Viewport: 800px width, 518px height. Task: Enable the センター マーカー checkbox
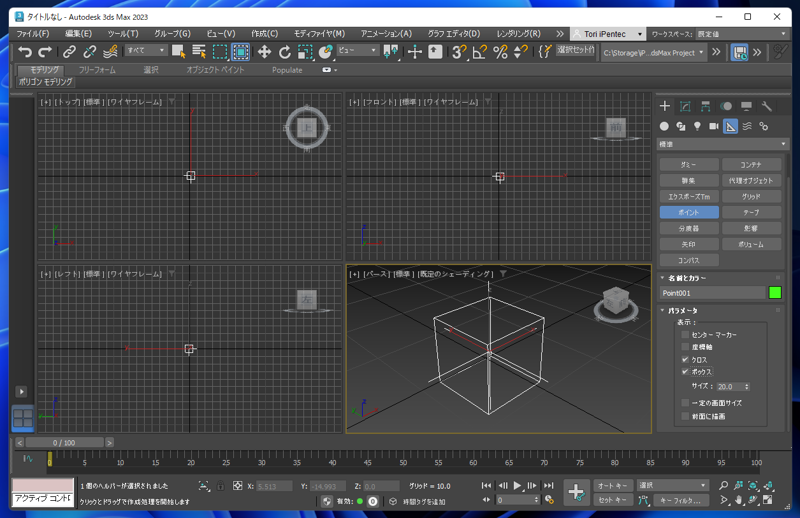[685, 335]
